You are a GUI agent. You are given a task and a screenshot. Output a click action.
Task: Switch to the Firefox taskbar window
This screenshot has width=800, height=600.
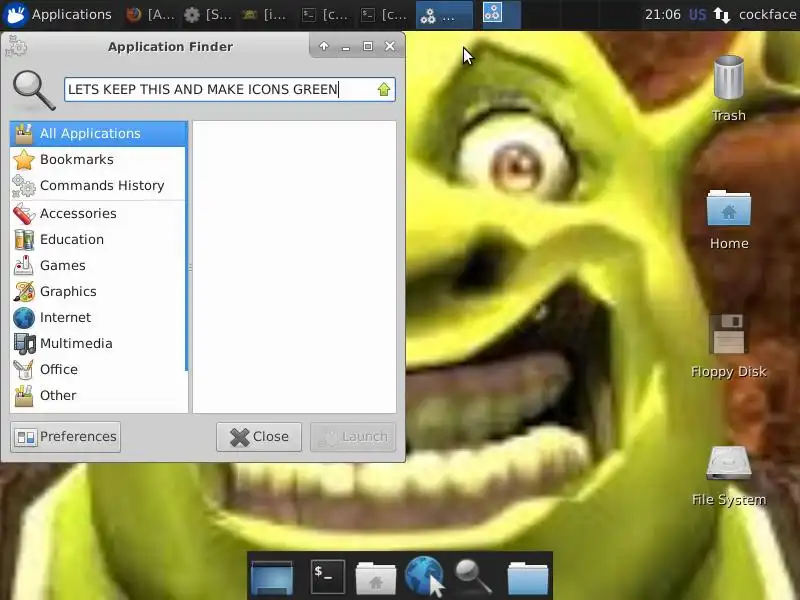(150, 14)
